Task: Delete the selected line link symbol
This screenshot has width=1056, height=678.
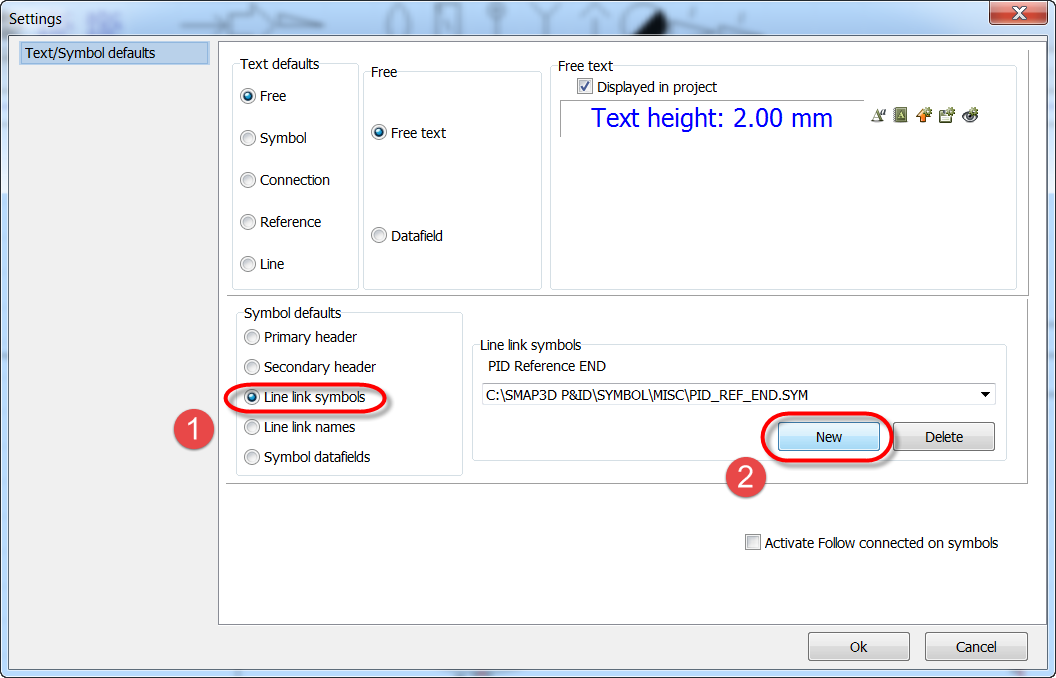Action: [x=943, y=436]
